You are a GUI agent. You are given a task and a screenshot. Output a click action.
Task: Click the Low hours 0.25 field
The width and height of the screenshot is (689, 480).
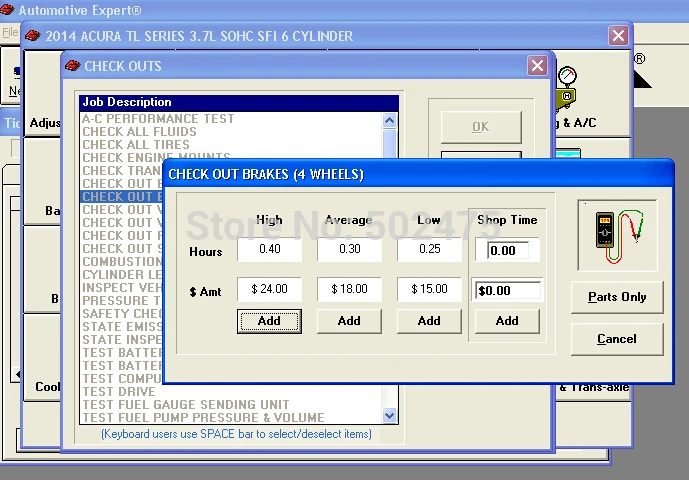[x=429, y=249]
